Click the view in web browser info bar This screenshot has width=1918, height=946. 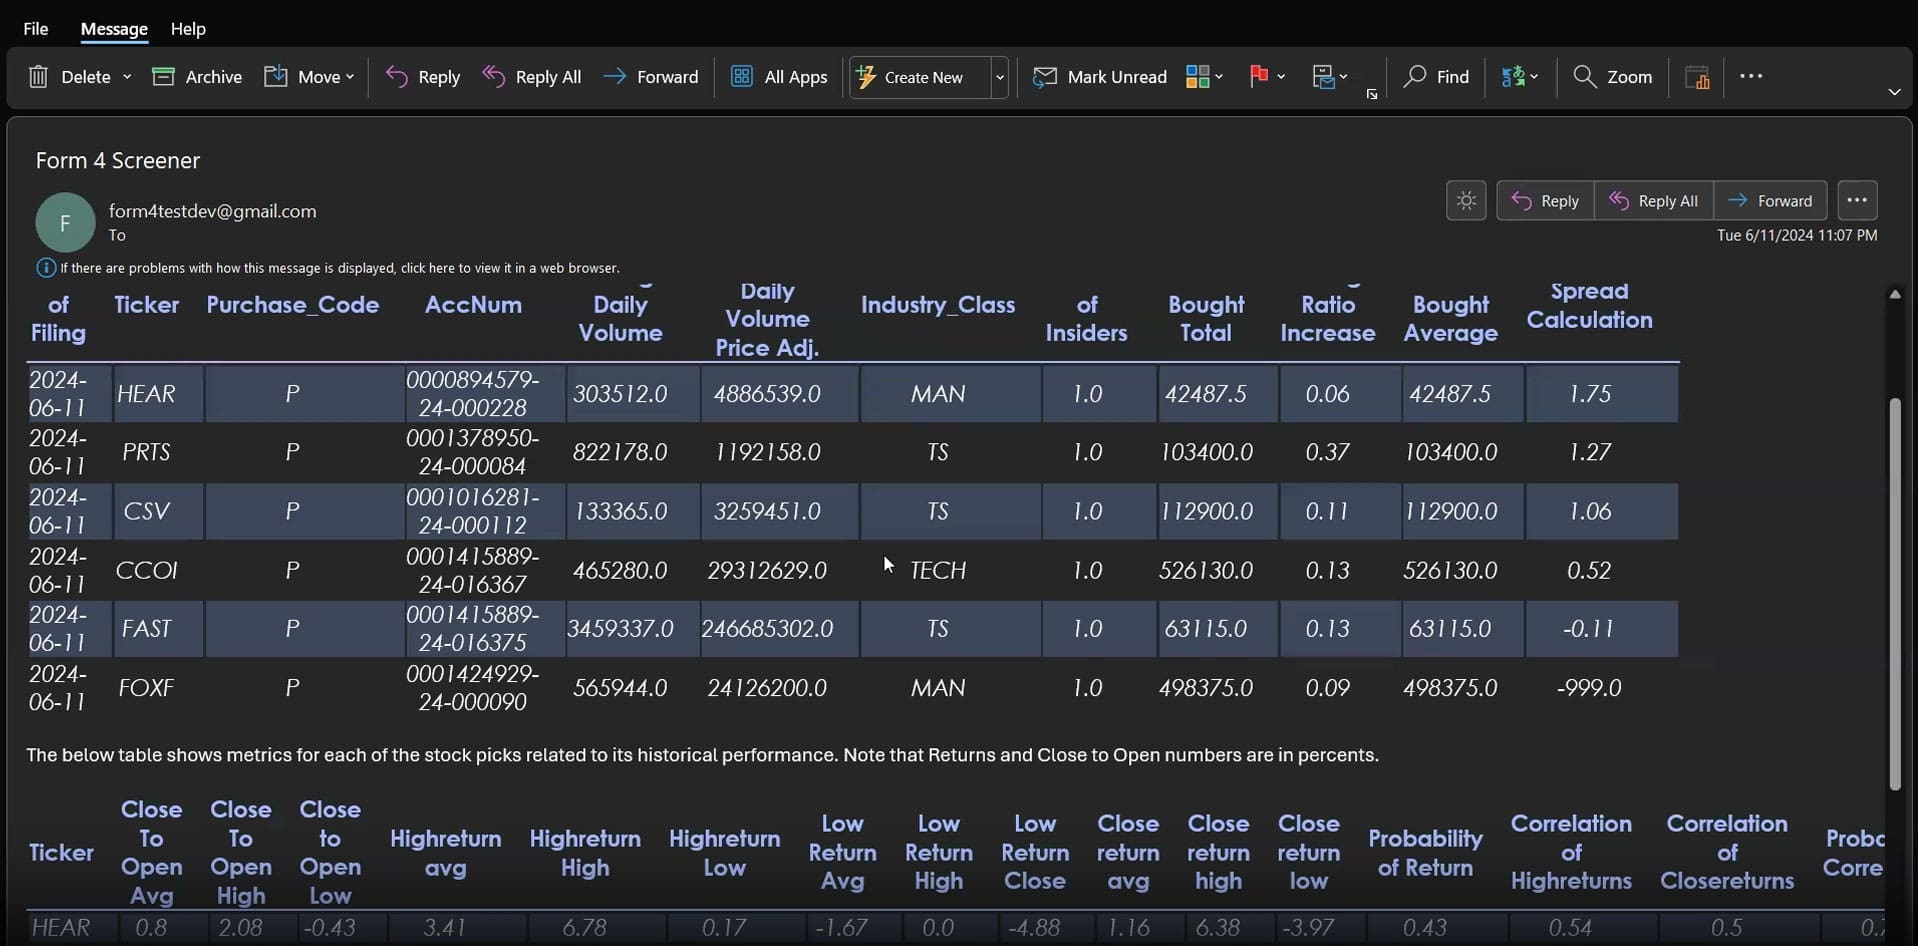339,268
